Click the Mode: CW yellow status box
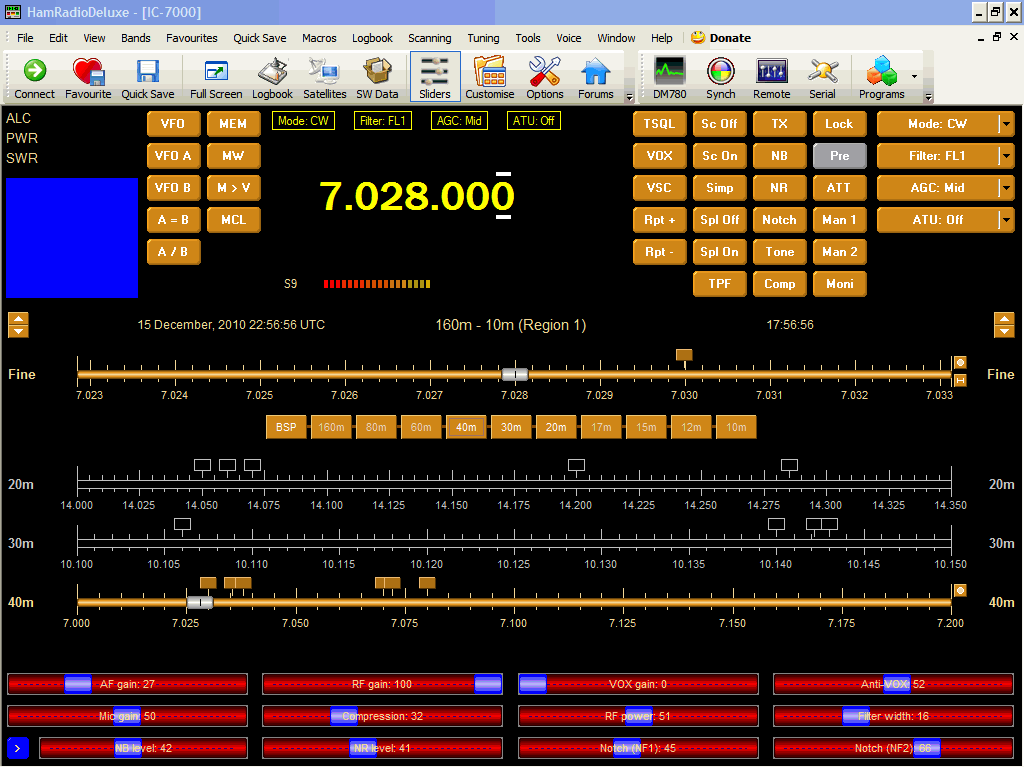Screen dimensions: 1024x768 (304, 121)
